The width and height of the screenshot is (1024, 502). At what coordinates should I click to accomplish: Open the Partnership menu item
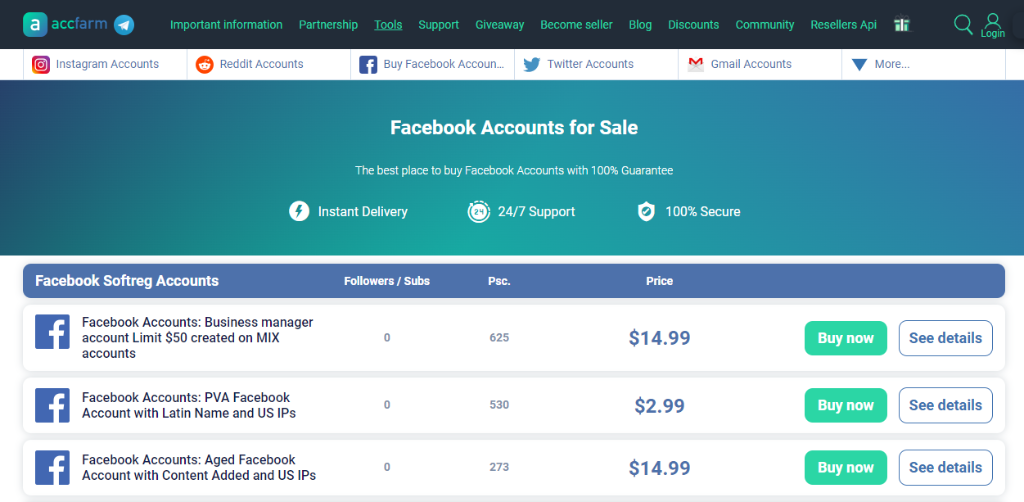click(x=328, y=25)
